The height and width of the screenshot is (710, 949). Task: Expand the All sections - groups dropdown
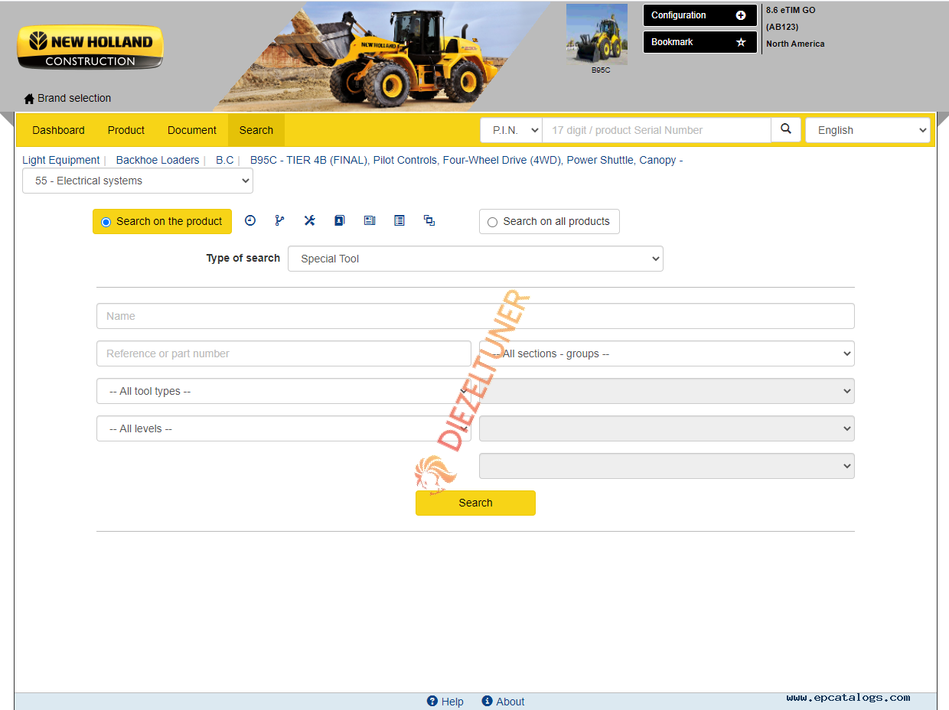pos(667,353)
